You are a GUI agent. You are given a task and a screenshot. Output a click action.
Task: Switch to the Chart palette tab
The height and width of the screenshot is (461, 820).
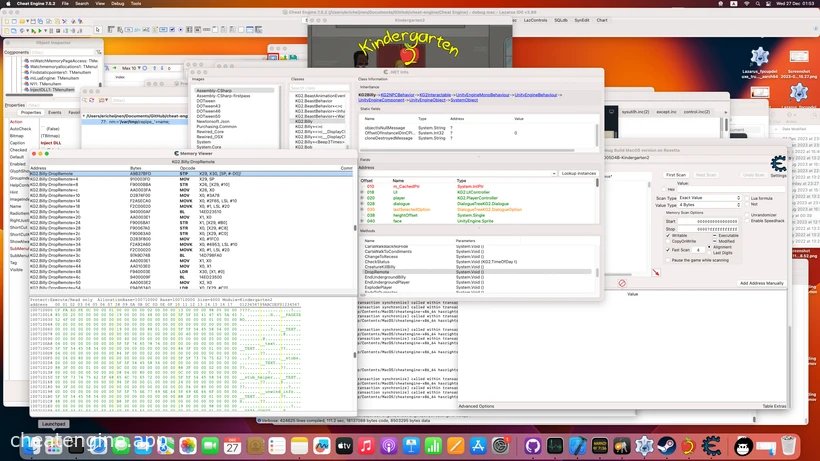tap(602, 20)
